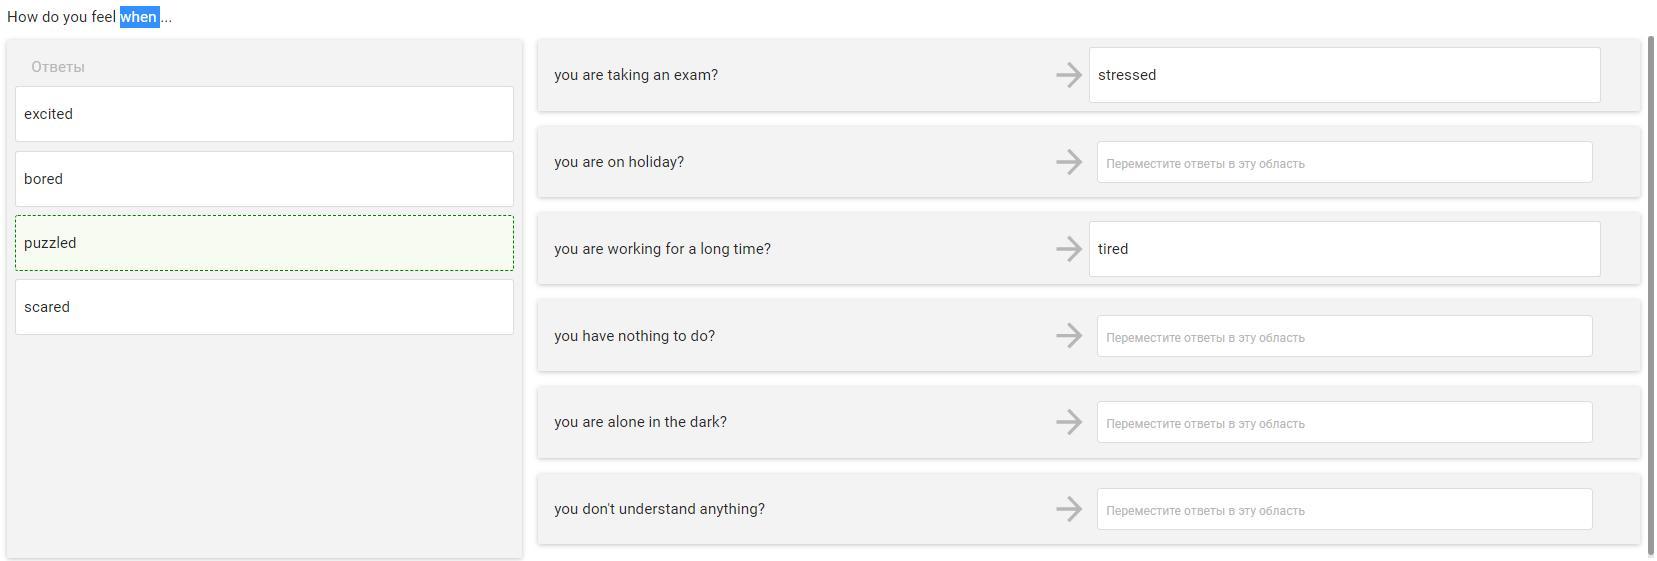
Task: Click arrow beside 'don't understand anything' question
Action: pyautogui.click(x=1068, y=509)
